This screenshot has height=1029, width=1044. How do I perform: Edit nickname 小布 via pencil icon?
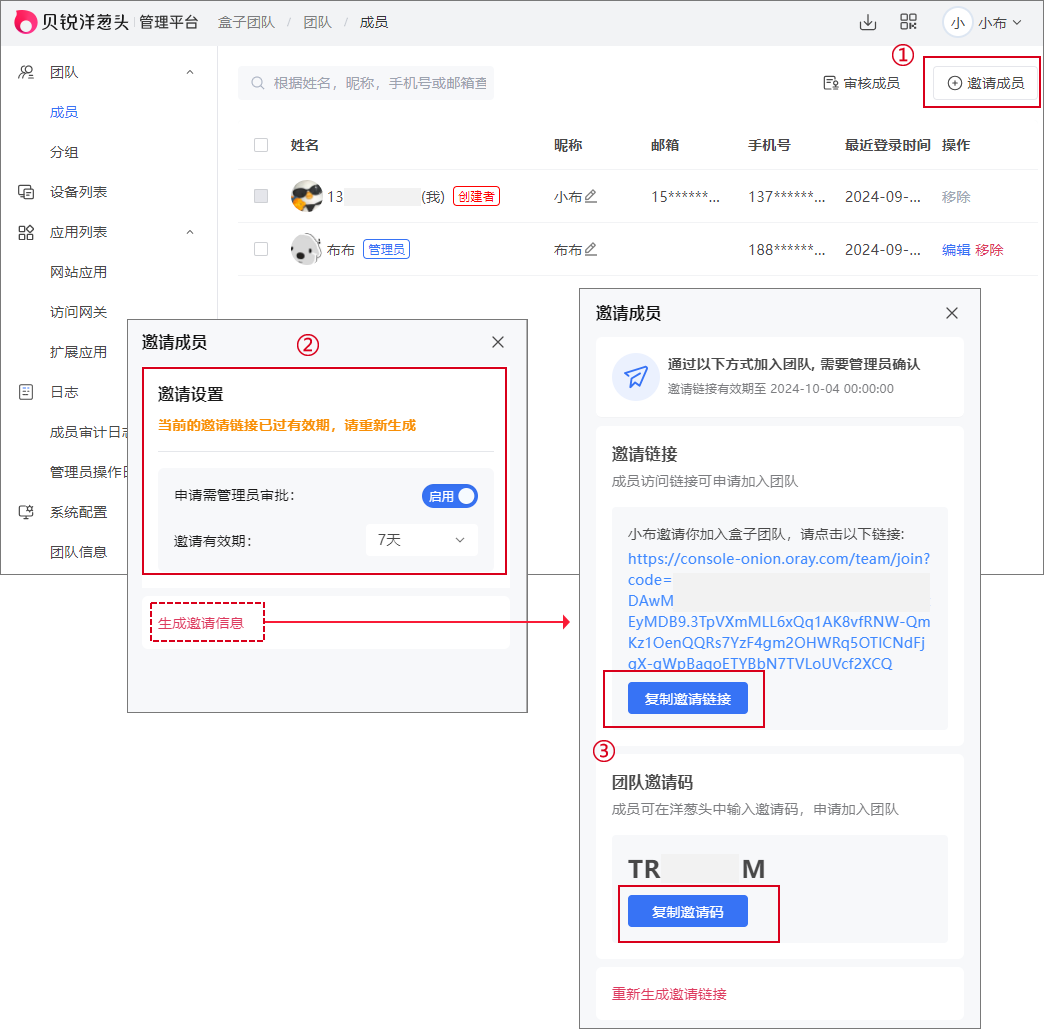(588, 197)
